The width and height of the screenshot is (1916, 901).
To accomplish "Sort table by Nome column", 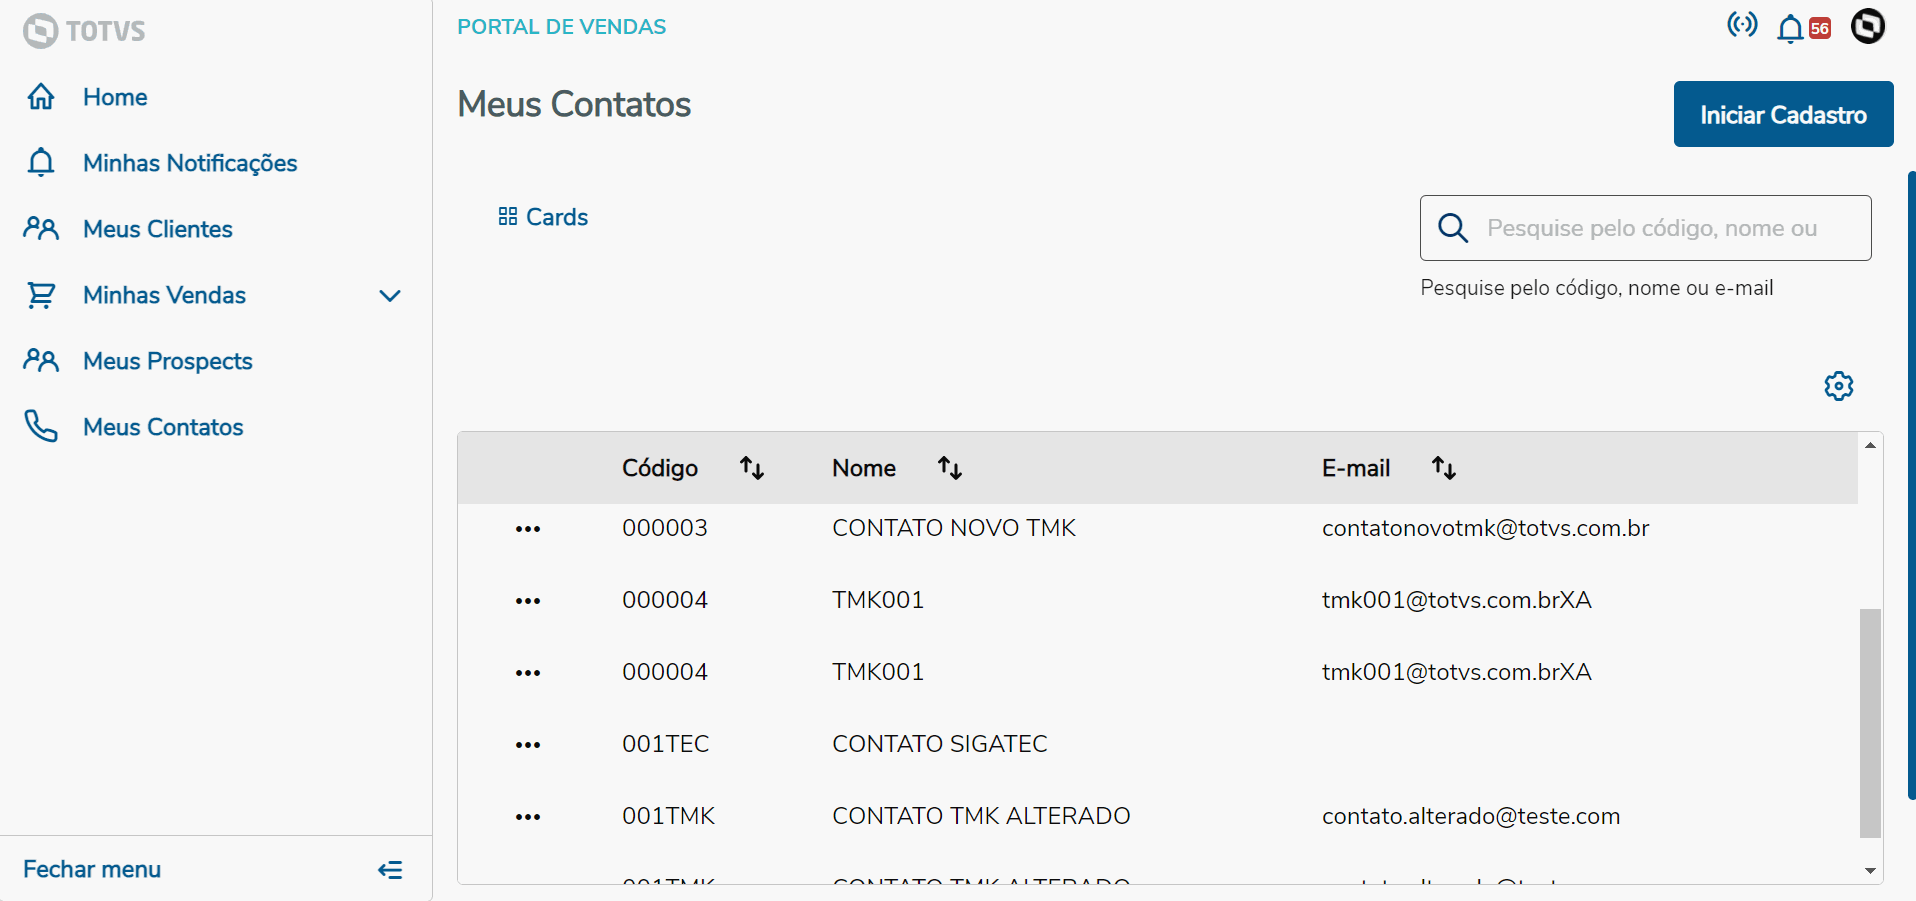I will pyautogui.click(x=950, y=468).
